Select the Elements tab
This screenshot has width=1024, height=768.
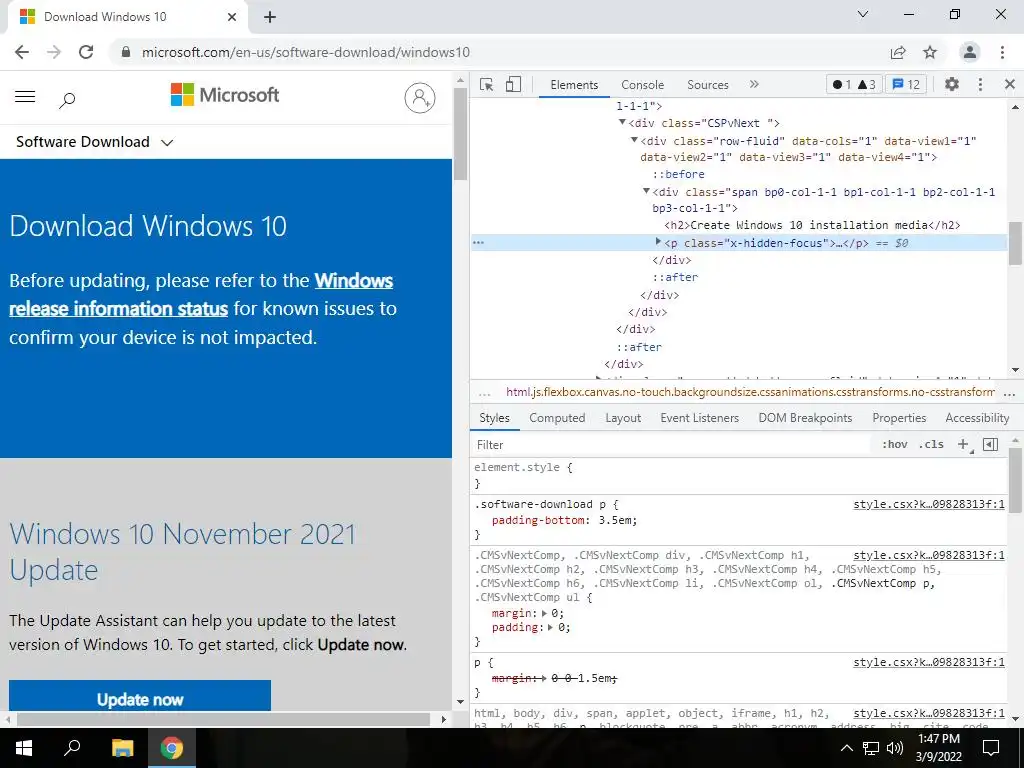click(574, 85)
